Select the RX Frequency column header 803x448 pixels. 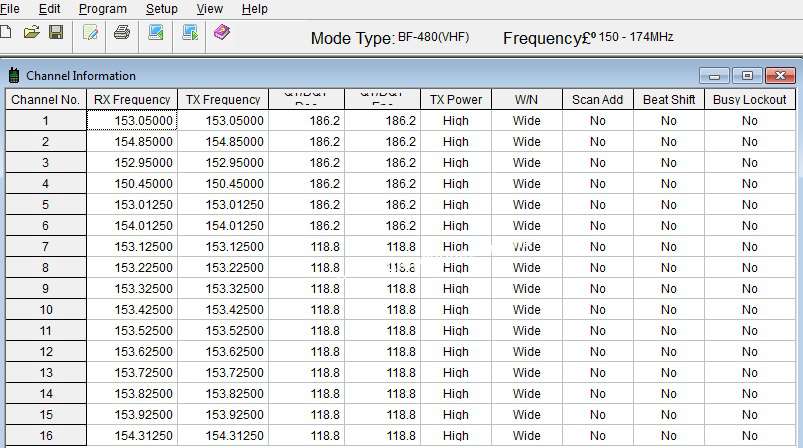click(132, 99)
